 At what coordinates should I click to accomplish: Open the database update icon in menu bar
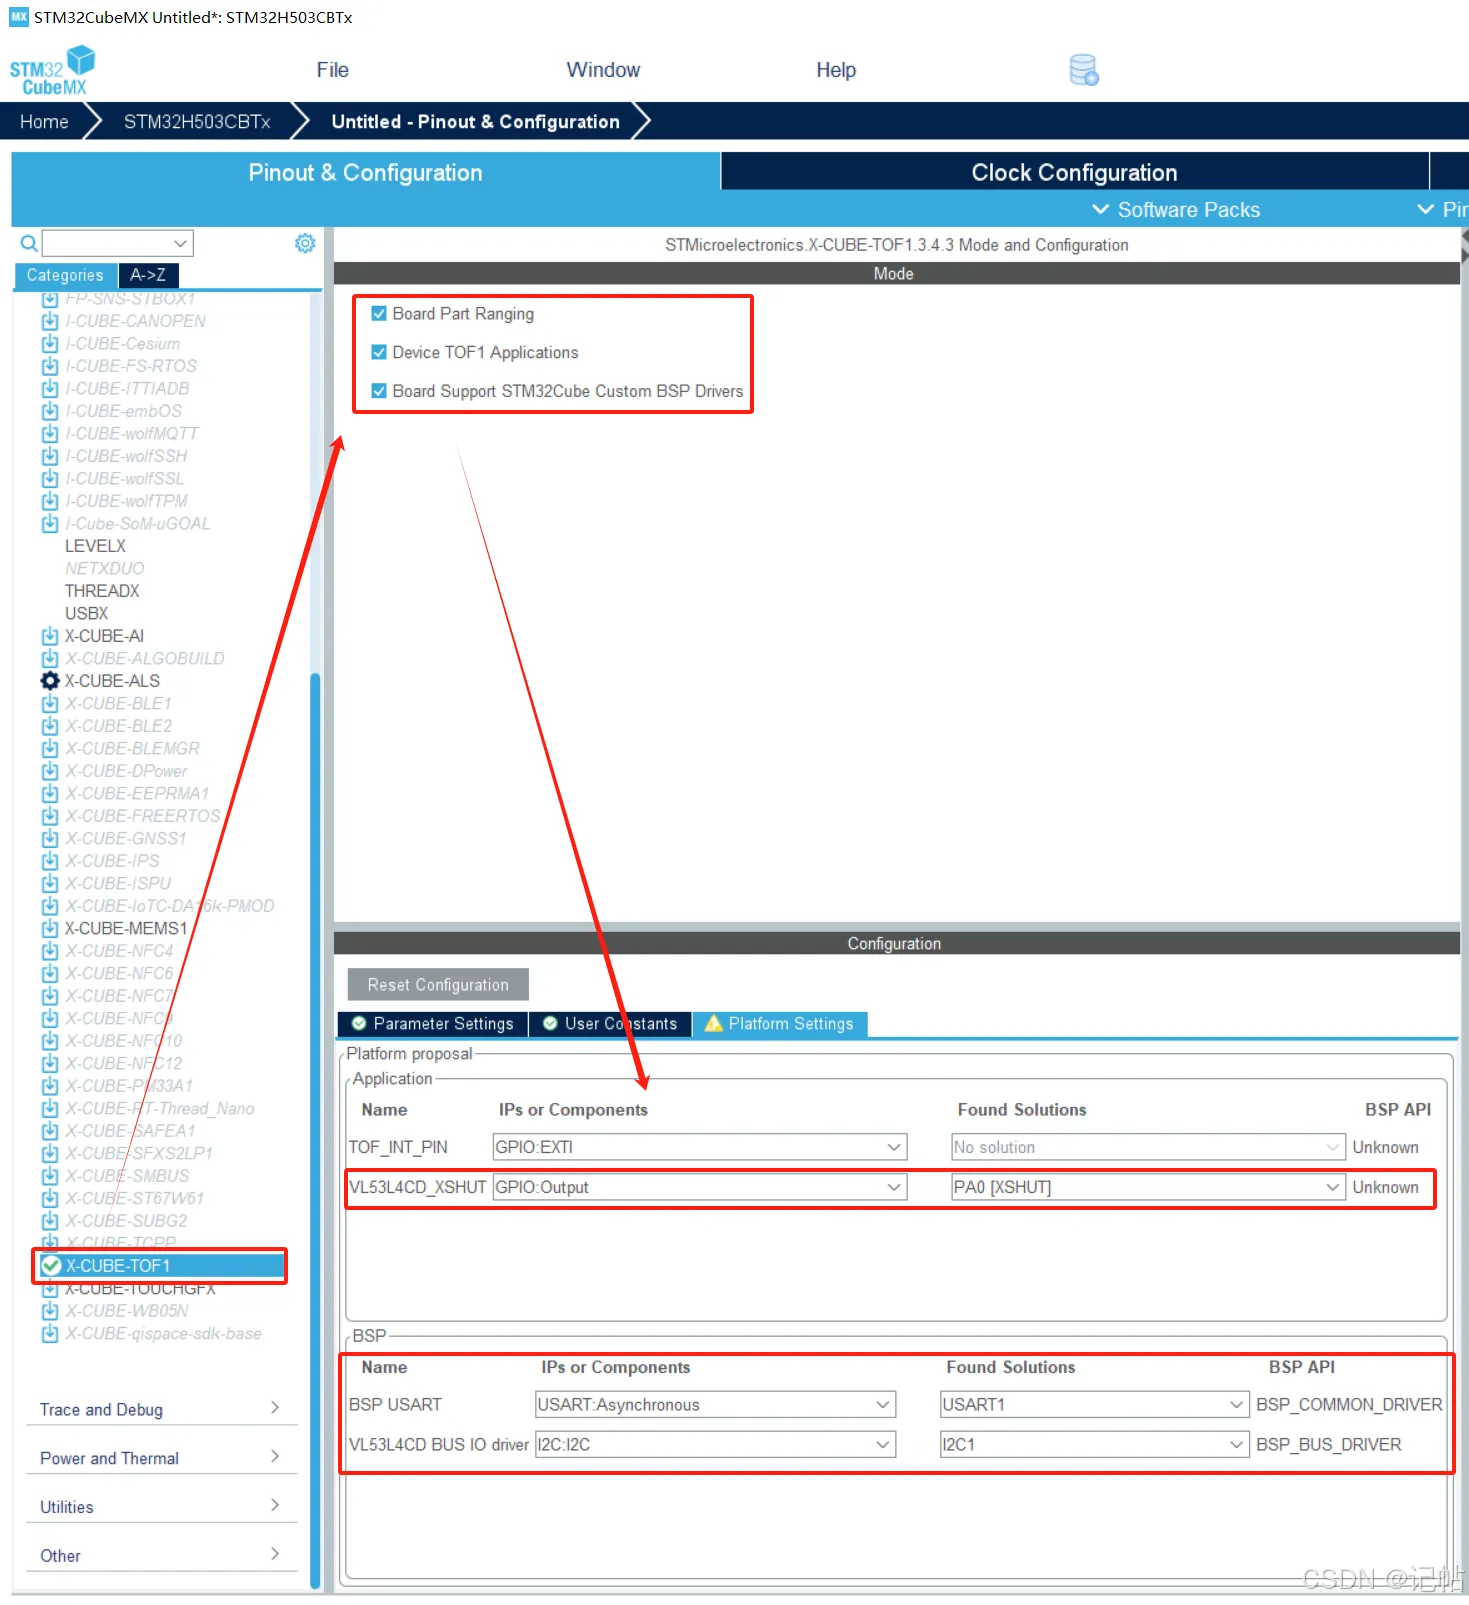click(1084, 70)
